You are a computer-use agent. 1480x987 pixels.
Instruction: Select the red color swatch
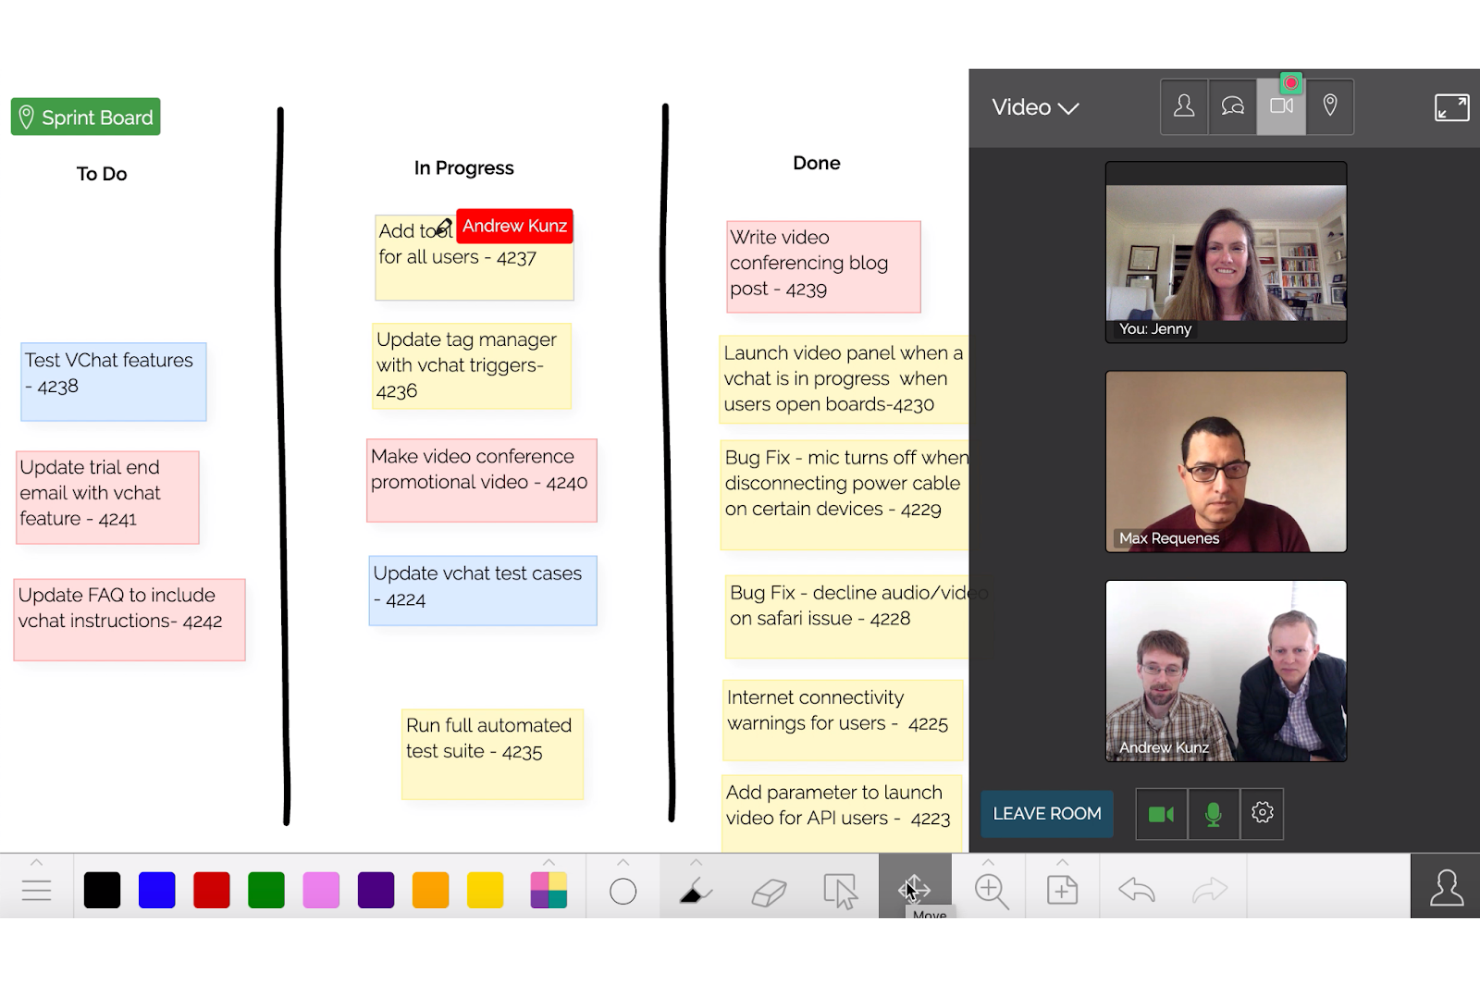point(211,890)
